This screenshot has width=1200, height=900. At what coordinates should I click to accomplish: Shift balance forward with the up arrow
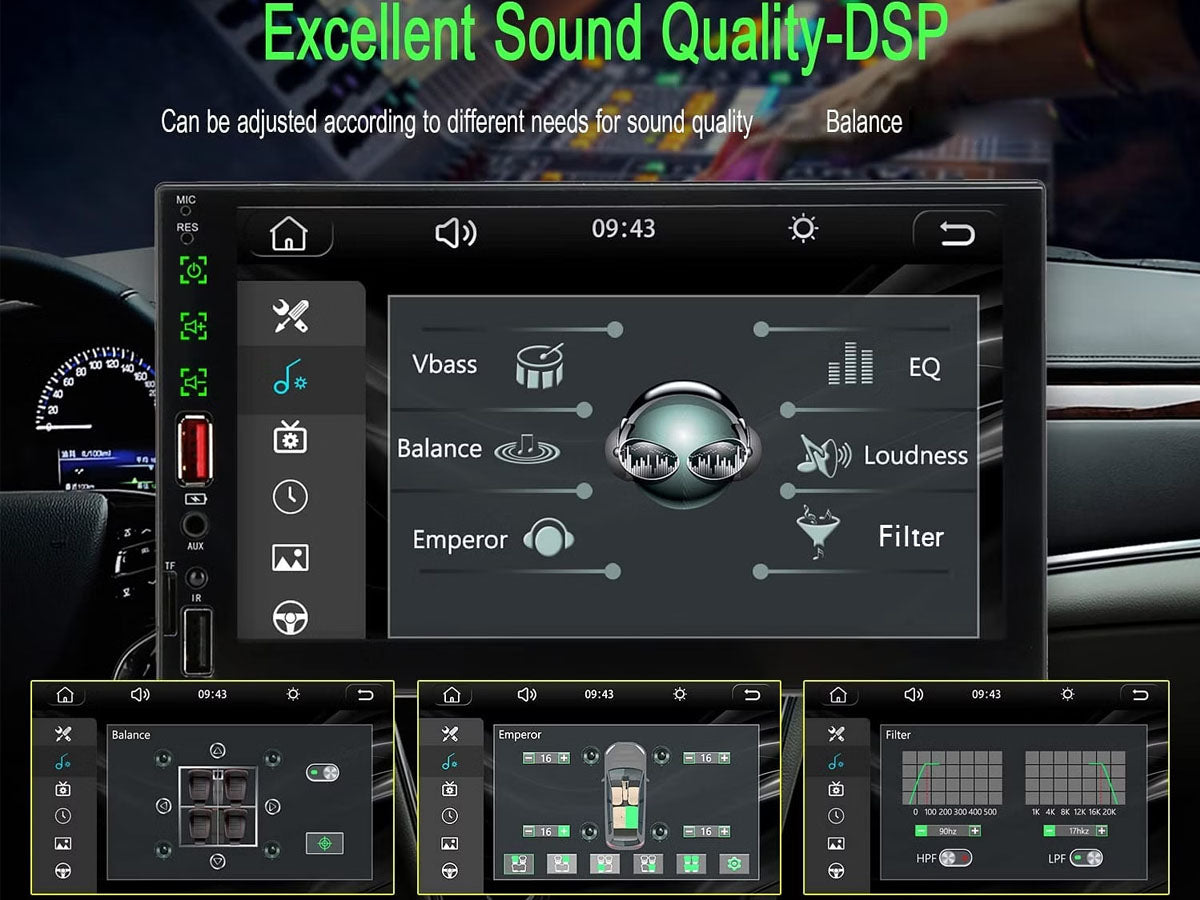click(x=217, y=751)
